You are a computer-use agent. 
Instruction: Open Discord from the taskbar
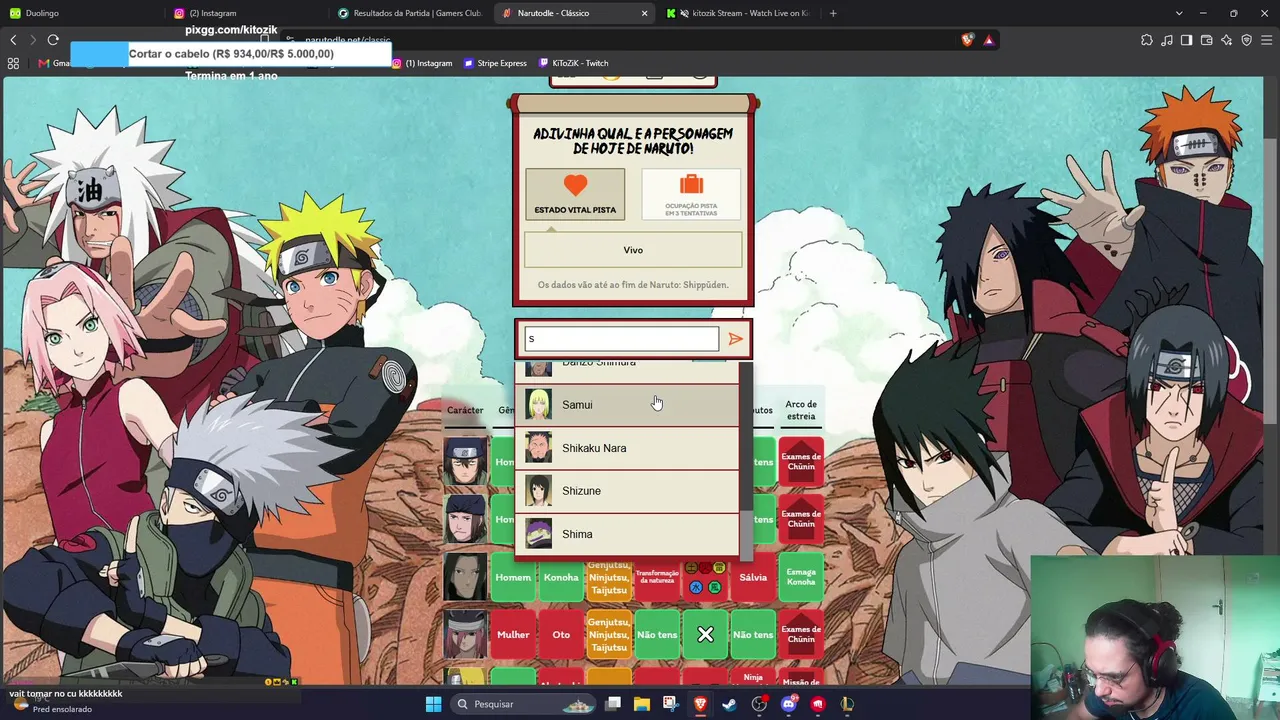789,704
